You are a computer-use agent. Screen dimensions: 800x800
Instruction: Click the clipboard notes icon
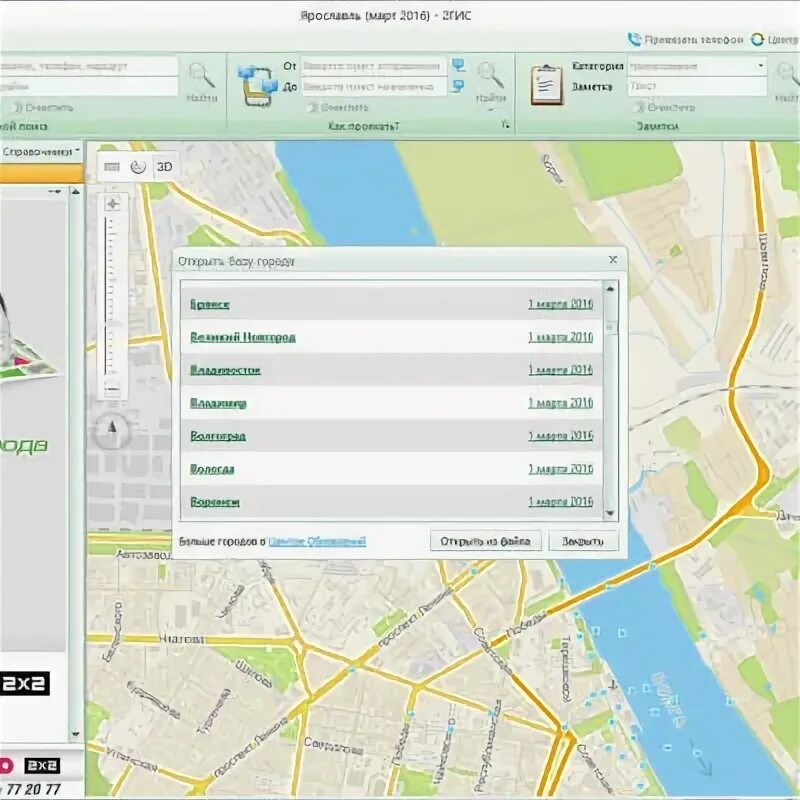pyautogui.click(x=546, y=85)
